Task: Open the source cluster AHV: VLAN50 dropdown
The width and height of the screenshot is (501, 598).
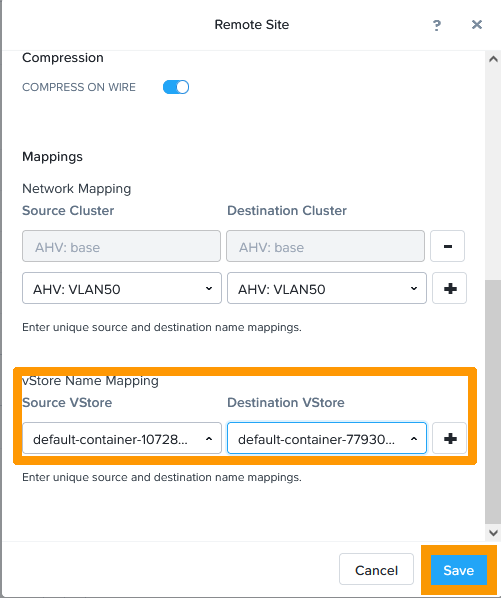Action: (122, 288)
